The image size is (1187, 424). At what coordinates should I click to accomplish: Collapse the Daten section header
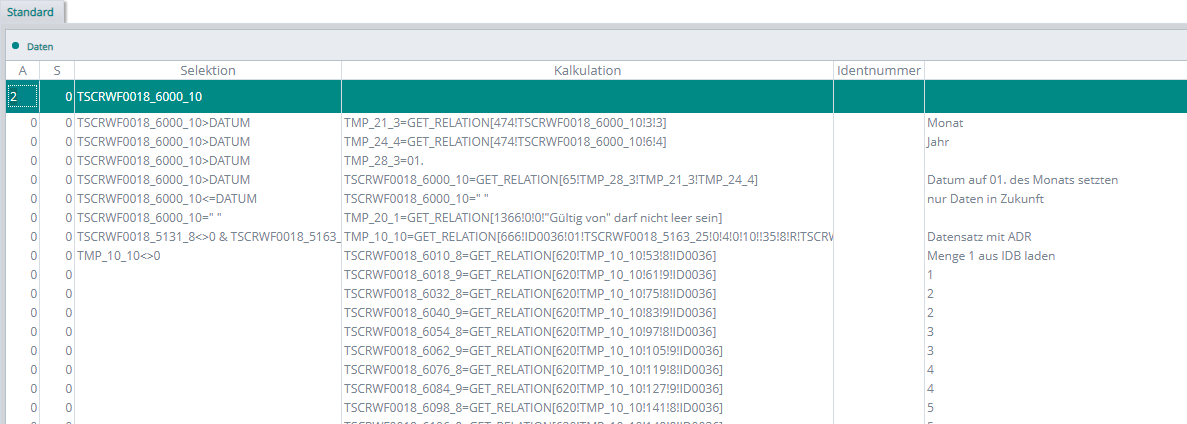point(40,46)
